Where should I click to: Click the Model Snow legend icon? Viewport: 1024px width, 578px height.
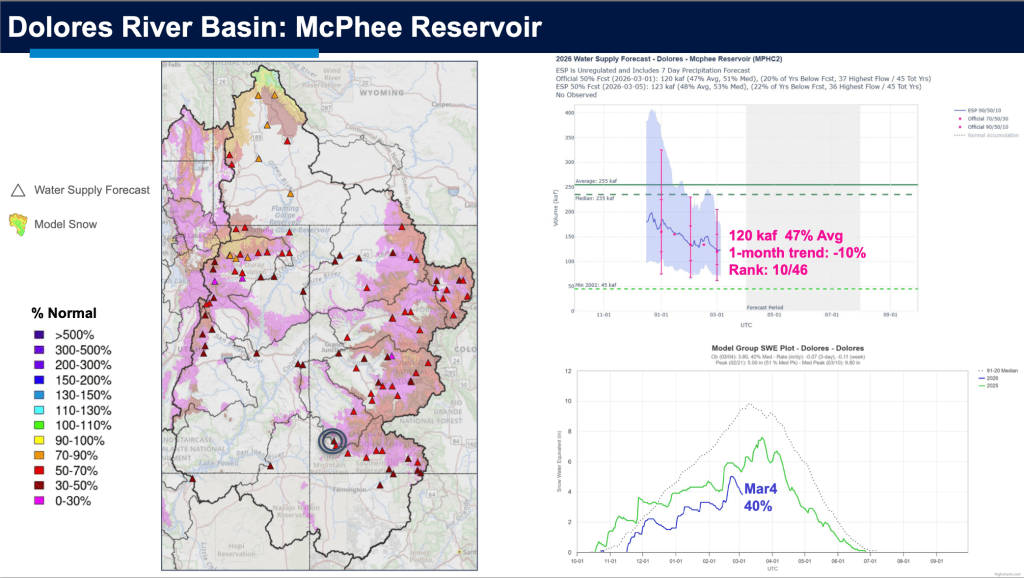tap(19, 224)
